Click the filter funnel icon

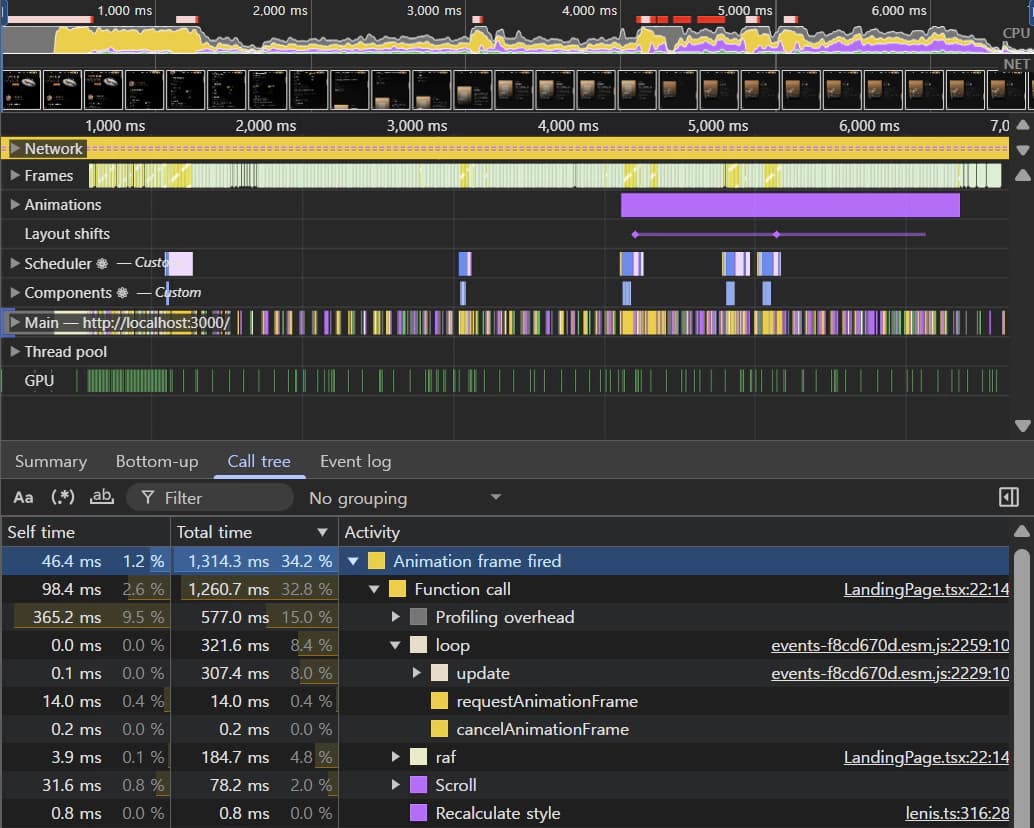pos(148,498)
